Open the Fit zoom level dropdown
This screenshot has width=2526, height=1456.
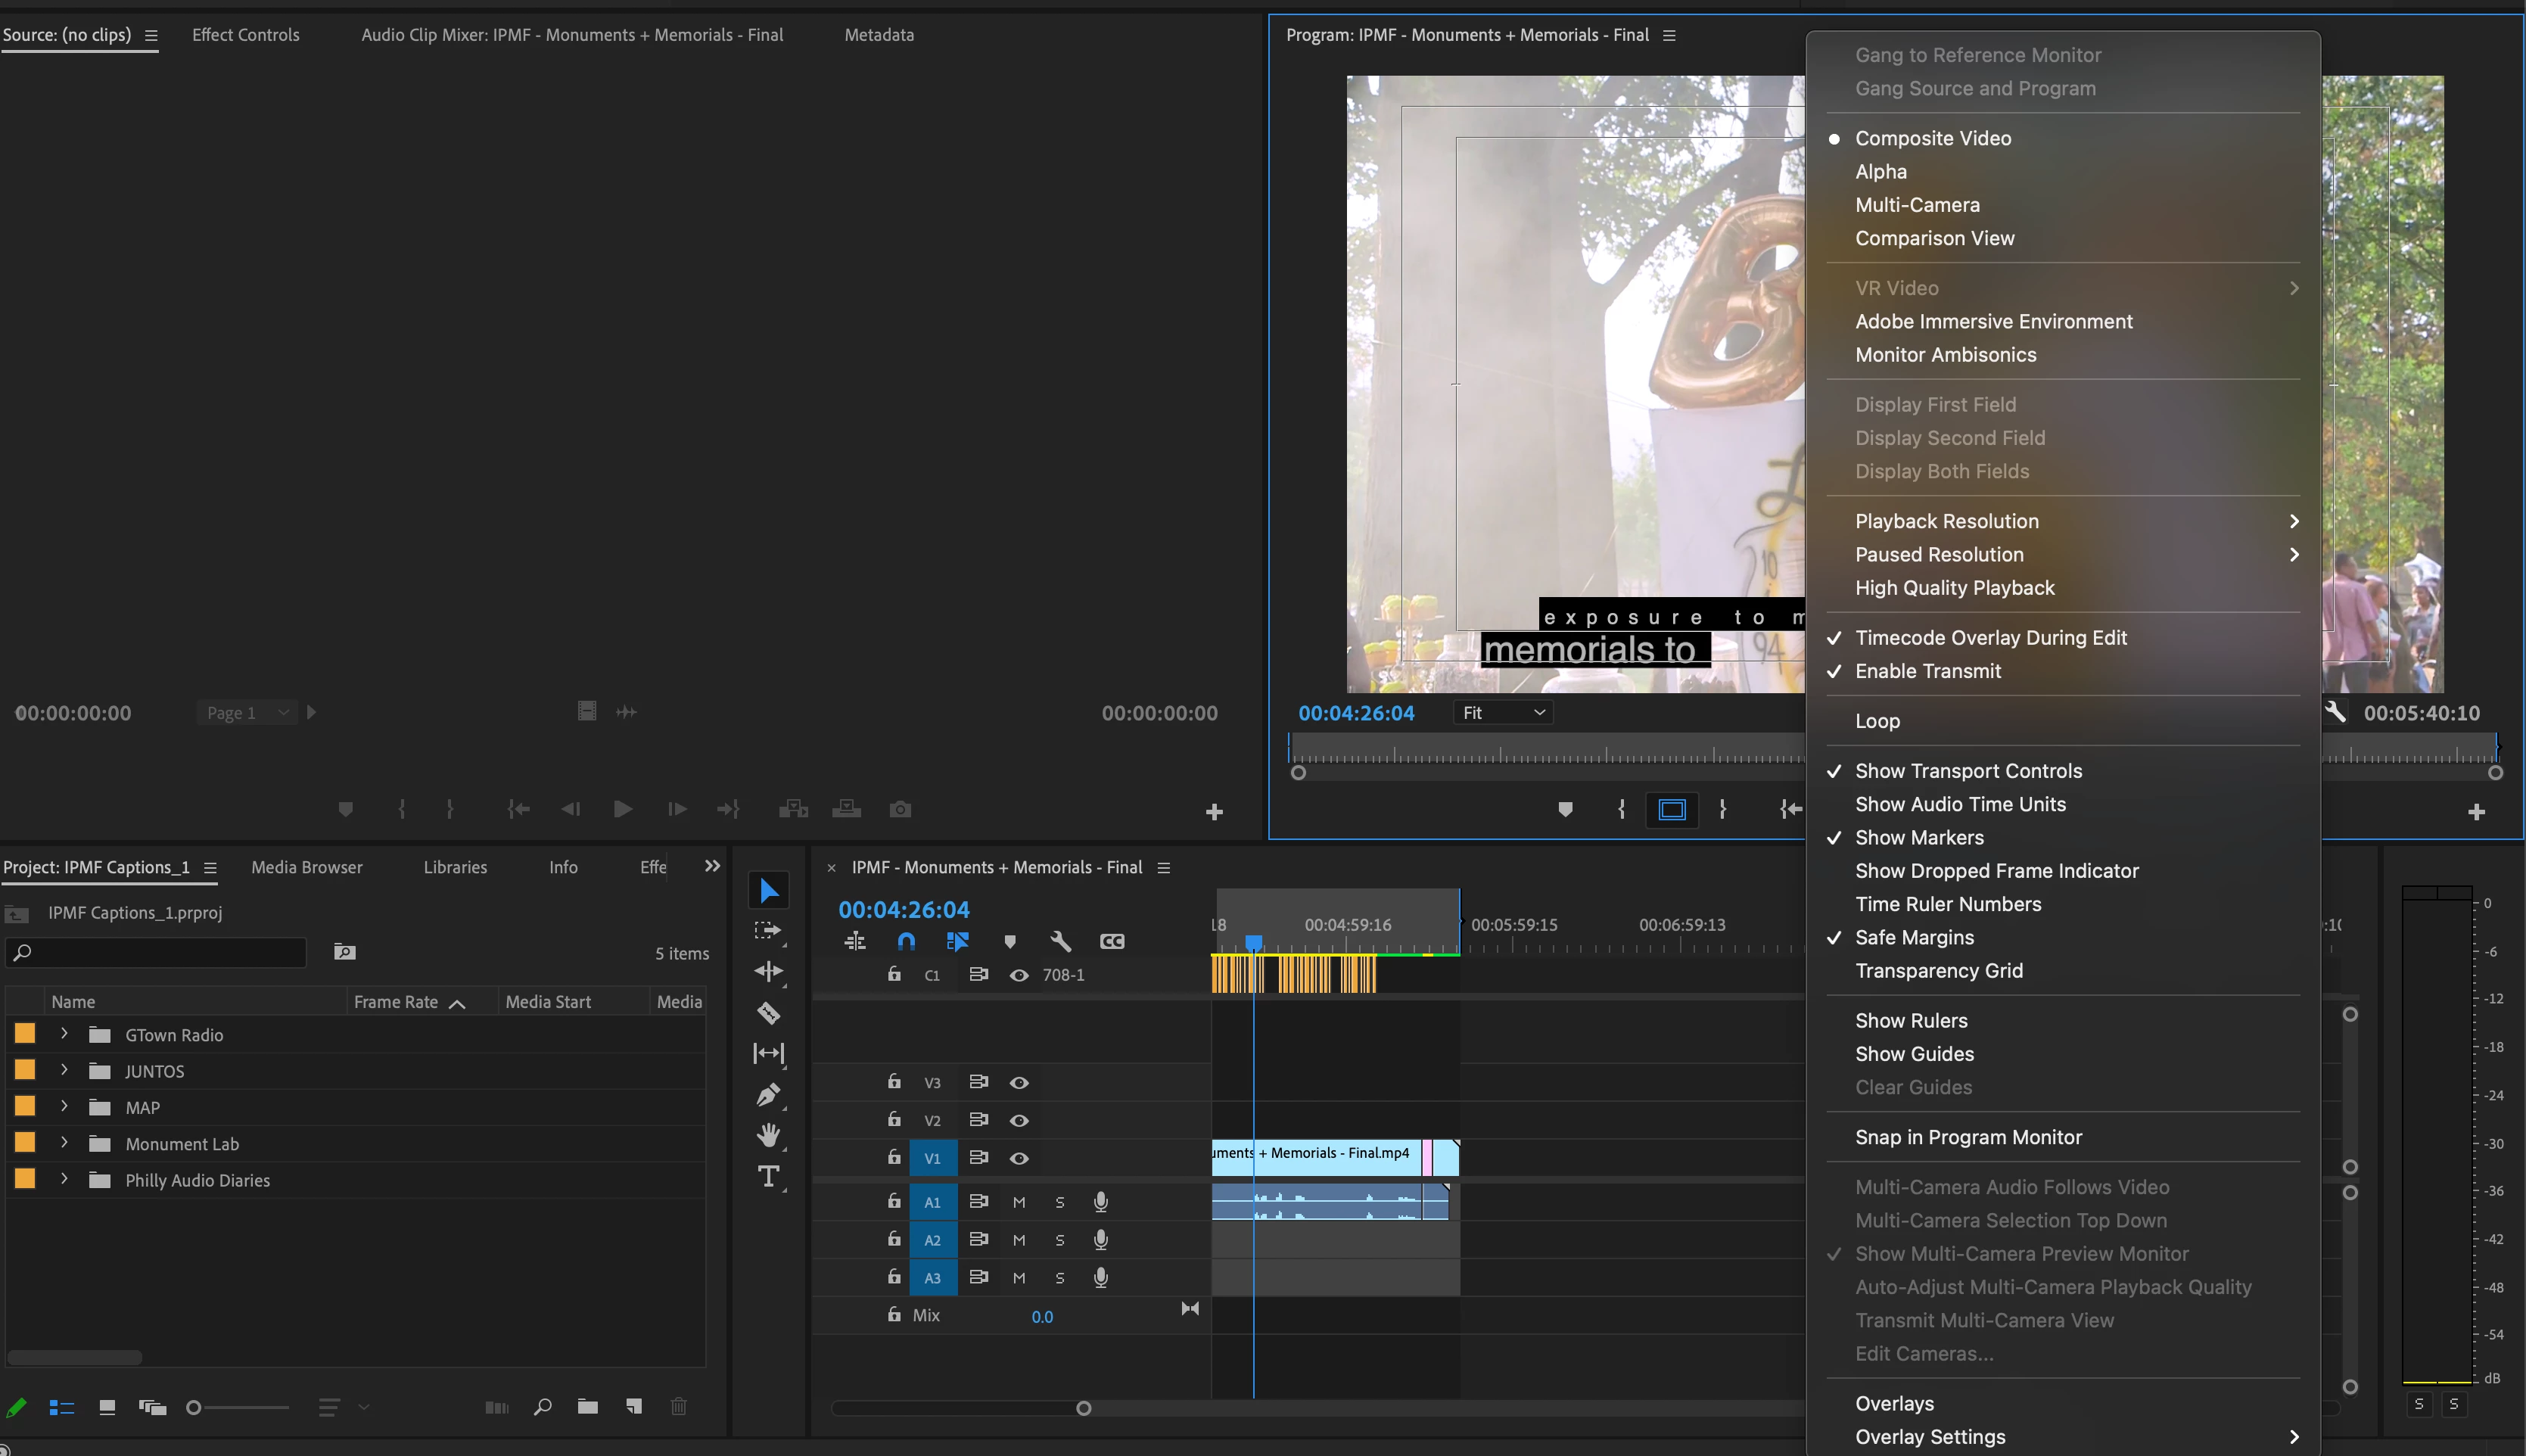pyautogui.click(x=1502, y=713)
